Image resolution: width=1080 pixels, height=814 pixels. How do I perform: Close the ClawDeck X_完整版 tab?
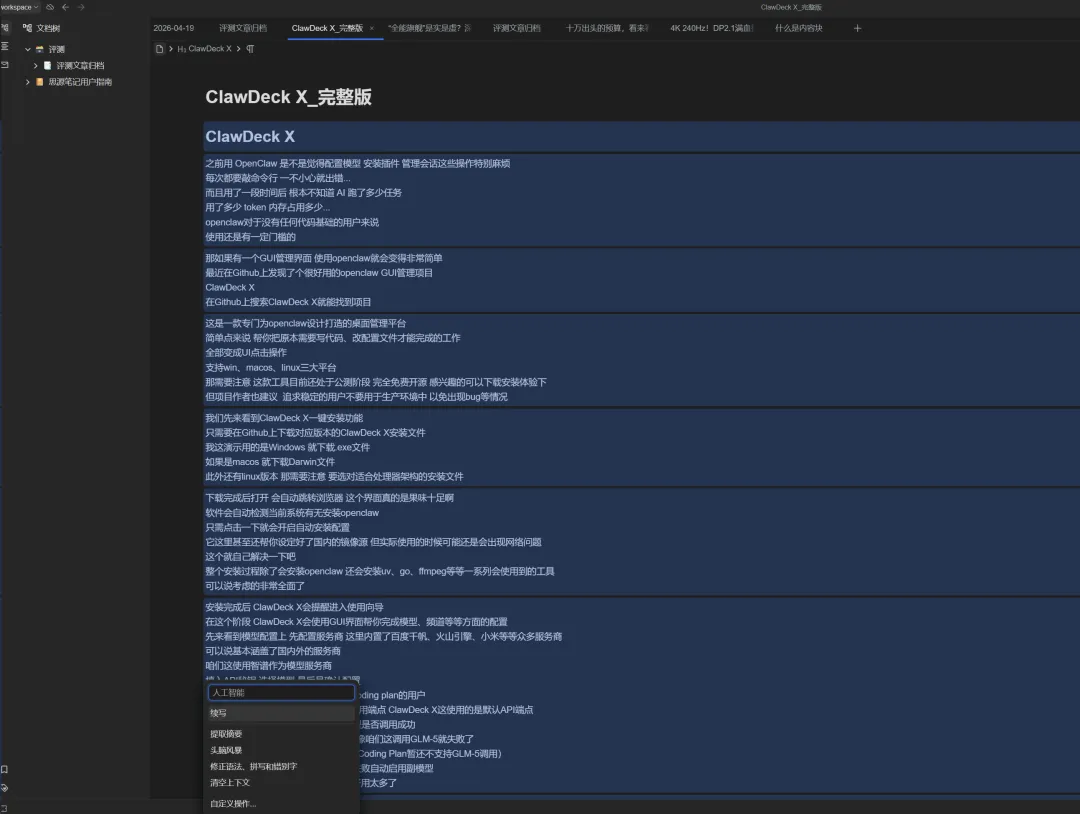(x=372, y=28)
